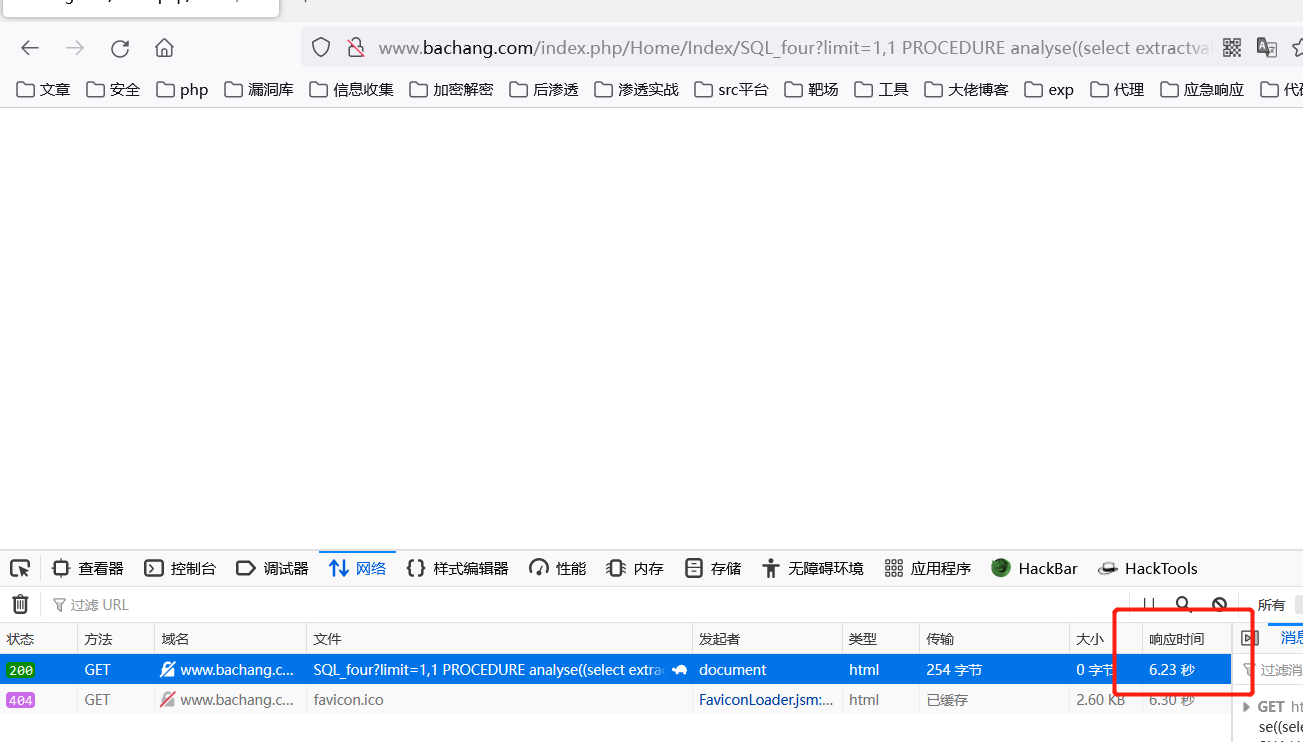Open the exp bookmarks folder
Image resolution: width=1303 pixels, height=742 pixels.
coord(1050,90)
